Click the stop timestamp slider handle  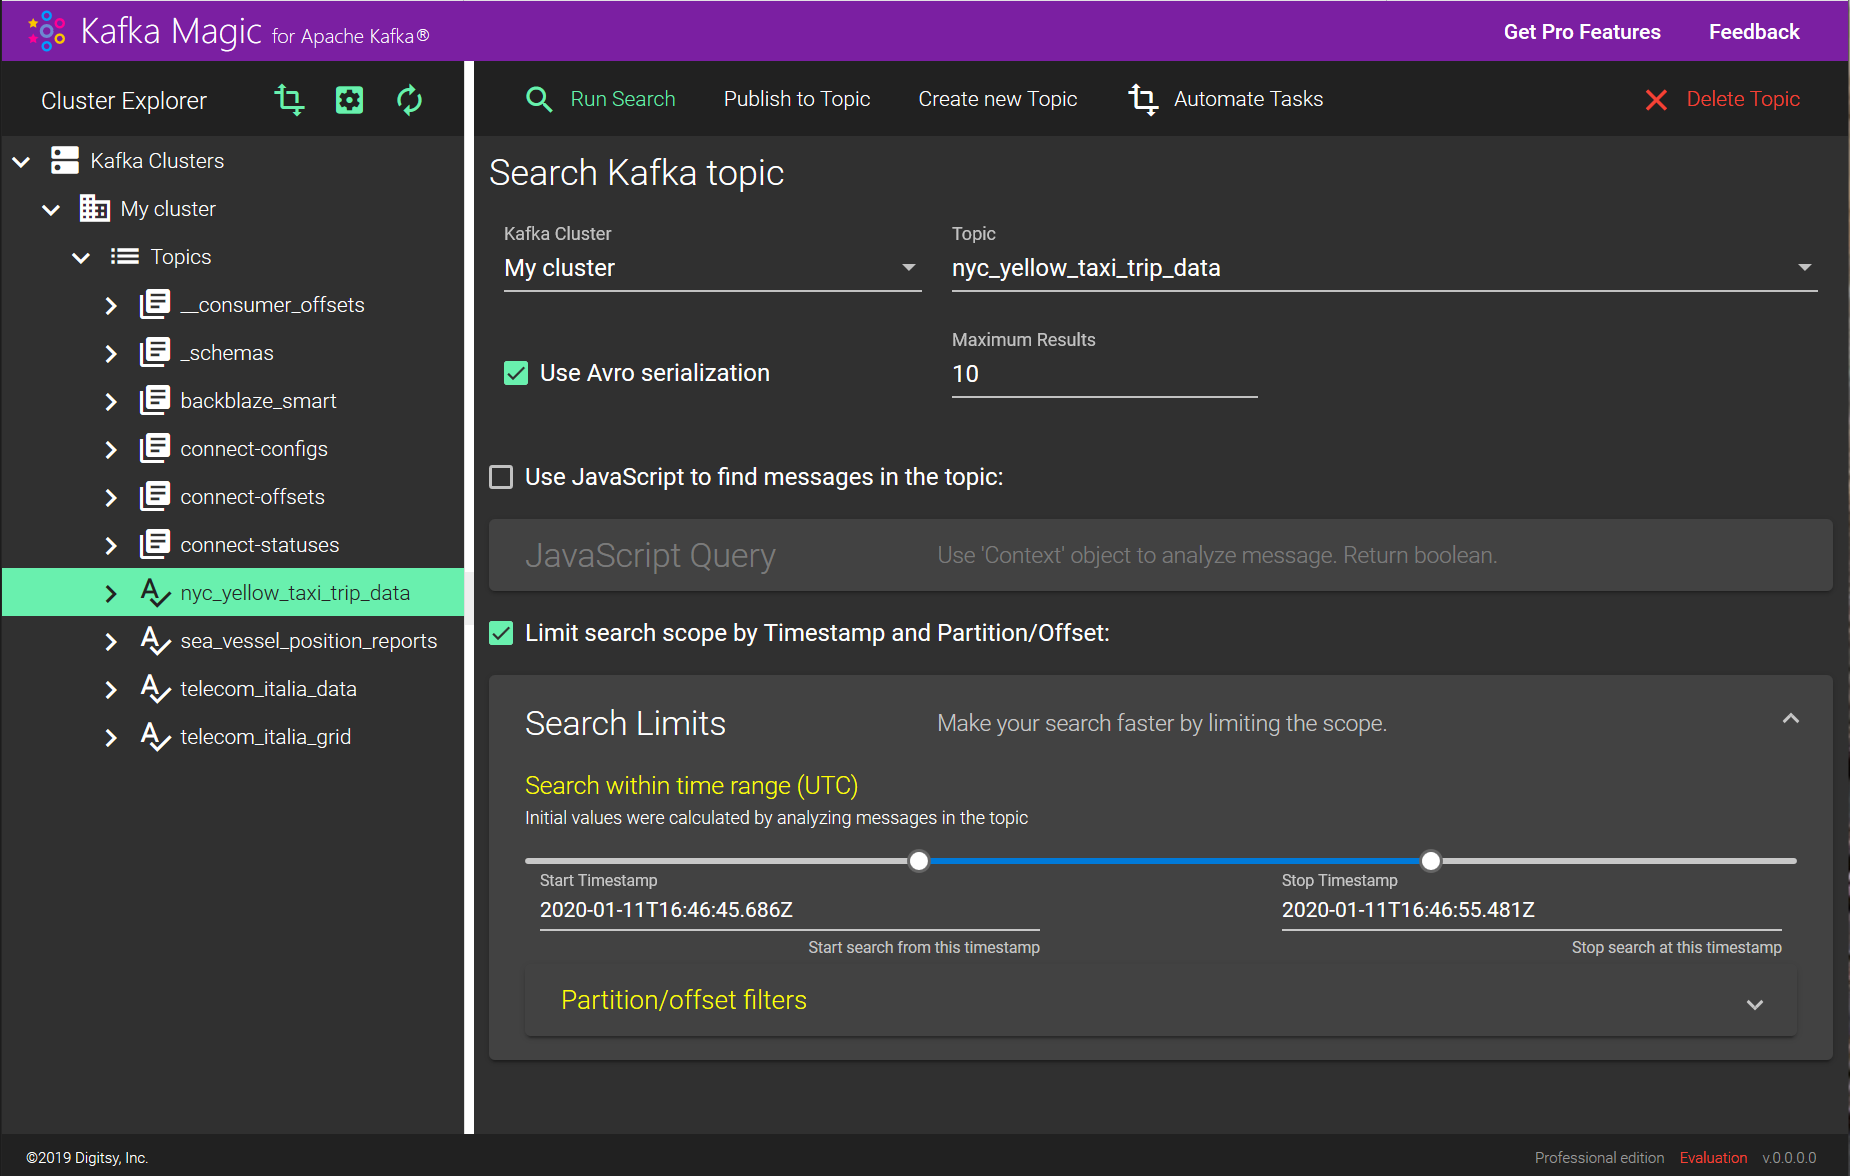coord(1431,861)
